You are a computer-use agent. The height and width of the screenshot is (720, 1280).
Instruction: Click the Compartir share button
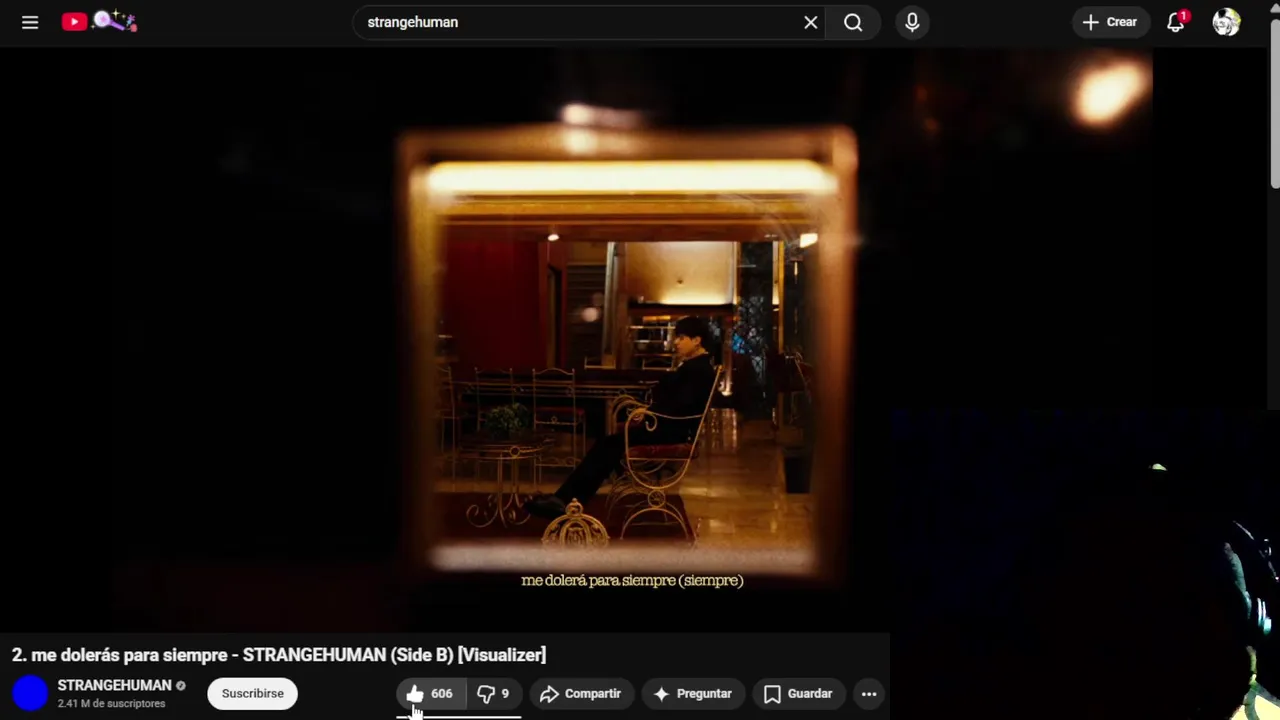click(x=581, y=693)
